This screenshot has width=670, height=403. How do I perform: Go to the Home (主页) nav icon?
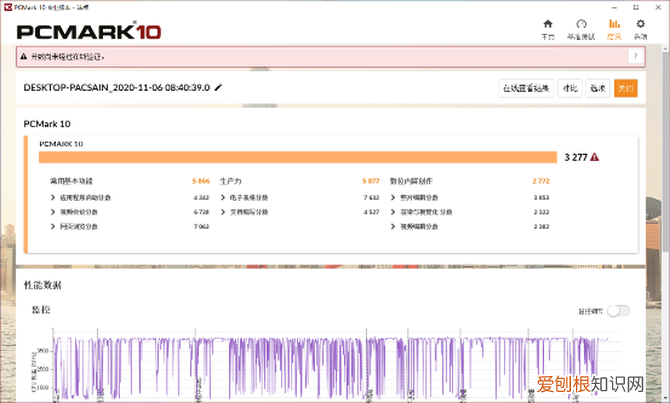tap(547, 27)
